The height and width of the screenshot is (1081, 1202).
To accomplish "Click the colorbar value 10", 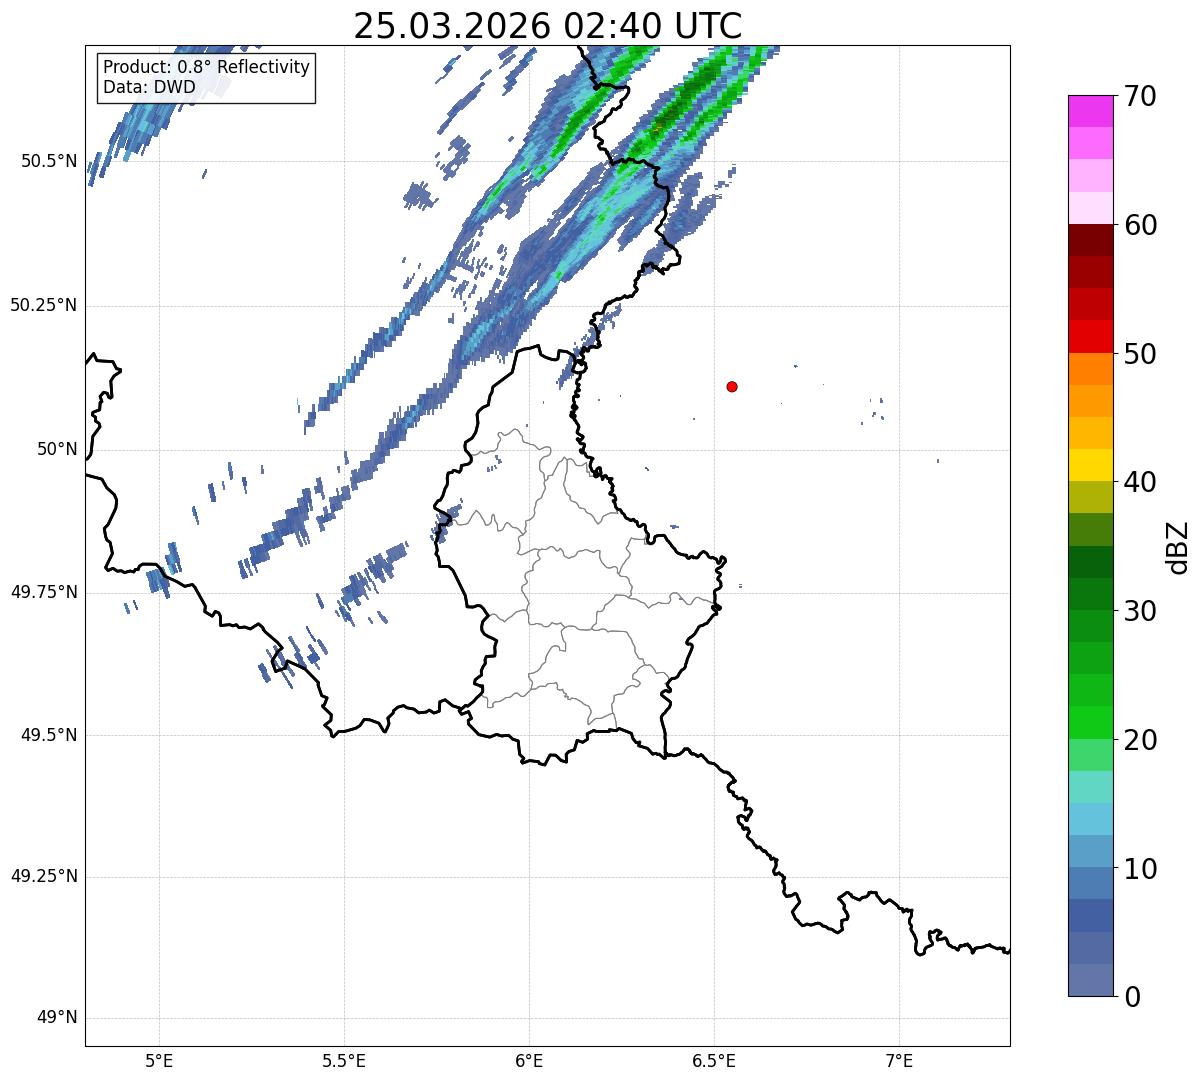I will click(x=1140, y=869).
